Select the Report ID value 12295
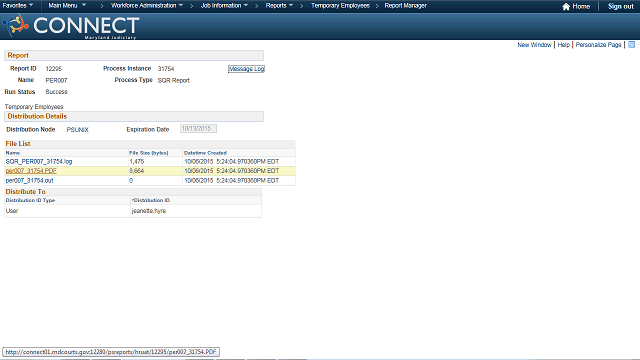Viewport: 640px width, 360px height. [x=53, y=69]
